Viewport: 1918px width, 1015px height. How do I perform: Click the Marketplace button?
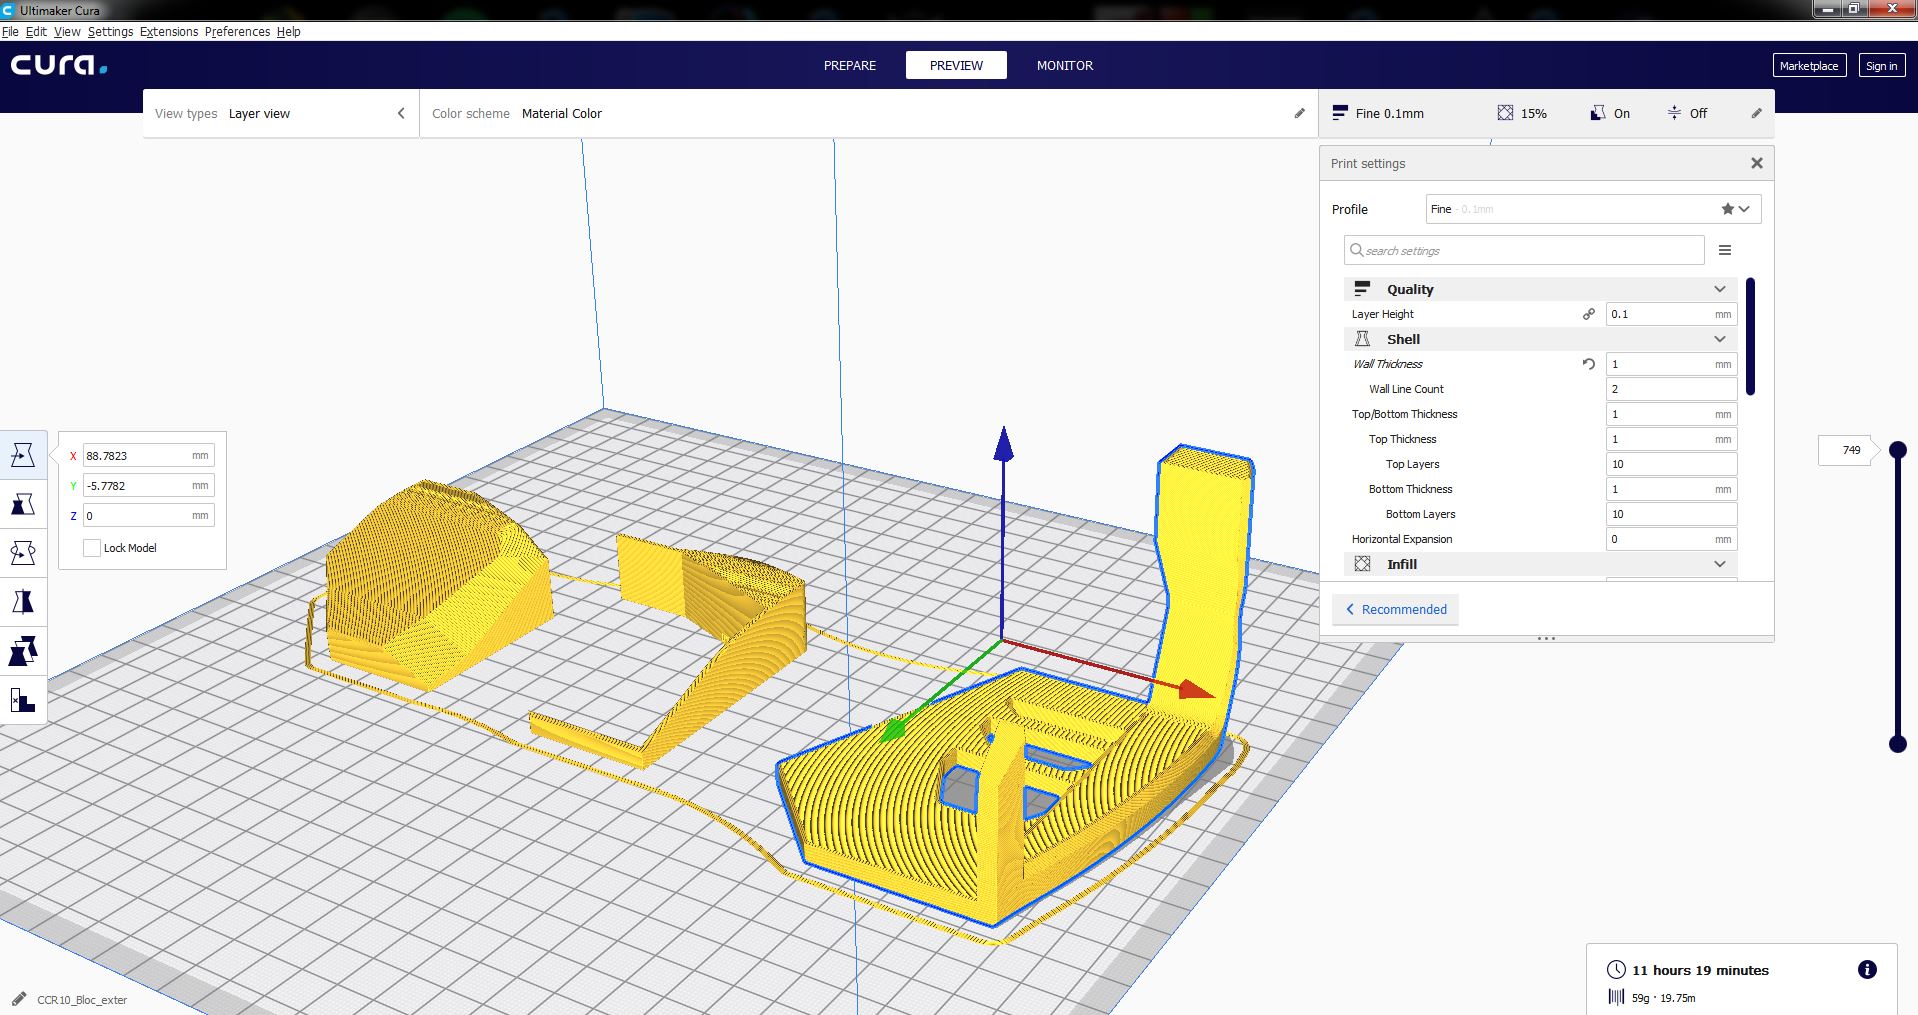tap(1808, 65)
